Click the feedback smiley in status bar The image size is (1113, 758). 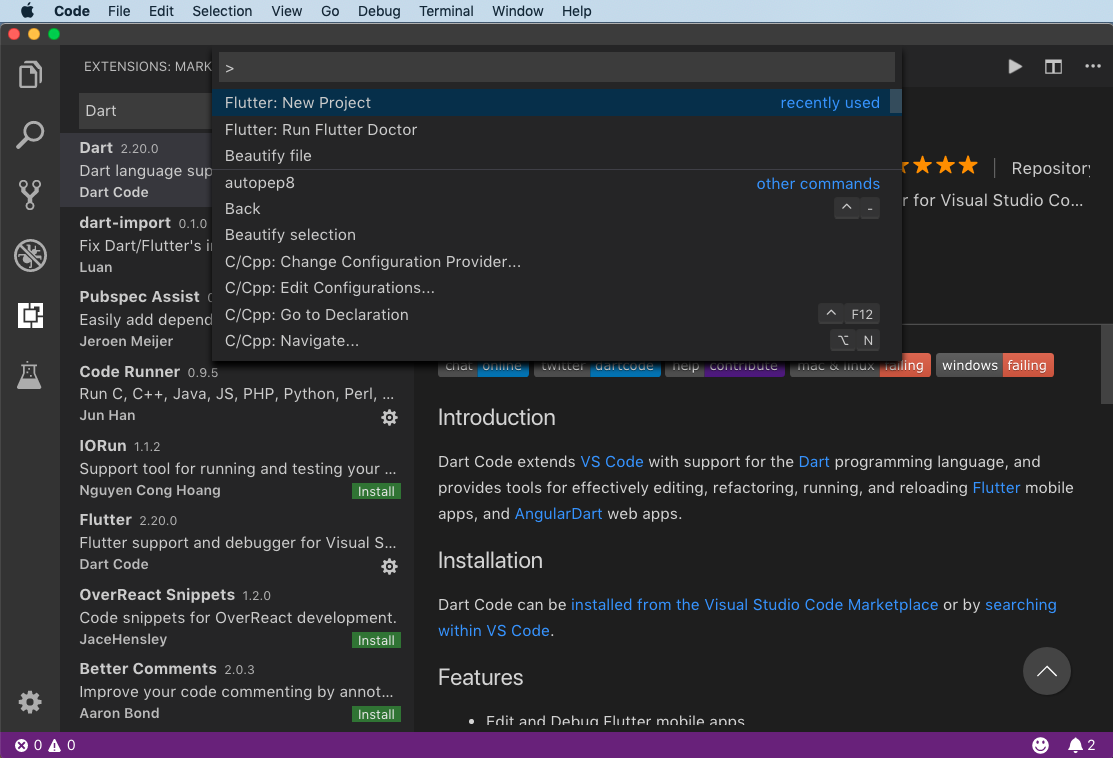[x=1040, y=745]
